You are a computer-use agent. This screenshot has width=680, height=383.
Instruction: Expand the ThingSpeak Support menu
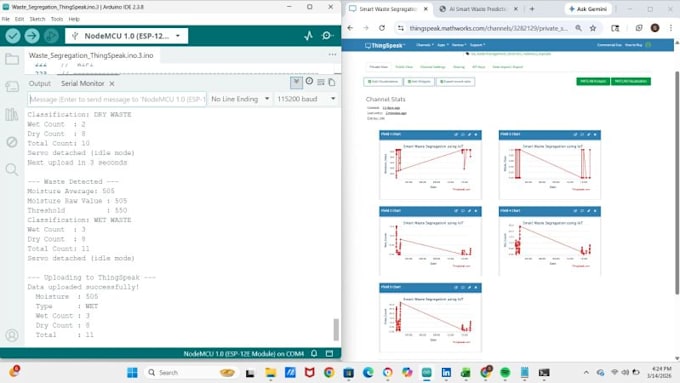(477, 45)
